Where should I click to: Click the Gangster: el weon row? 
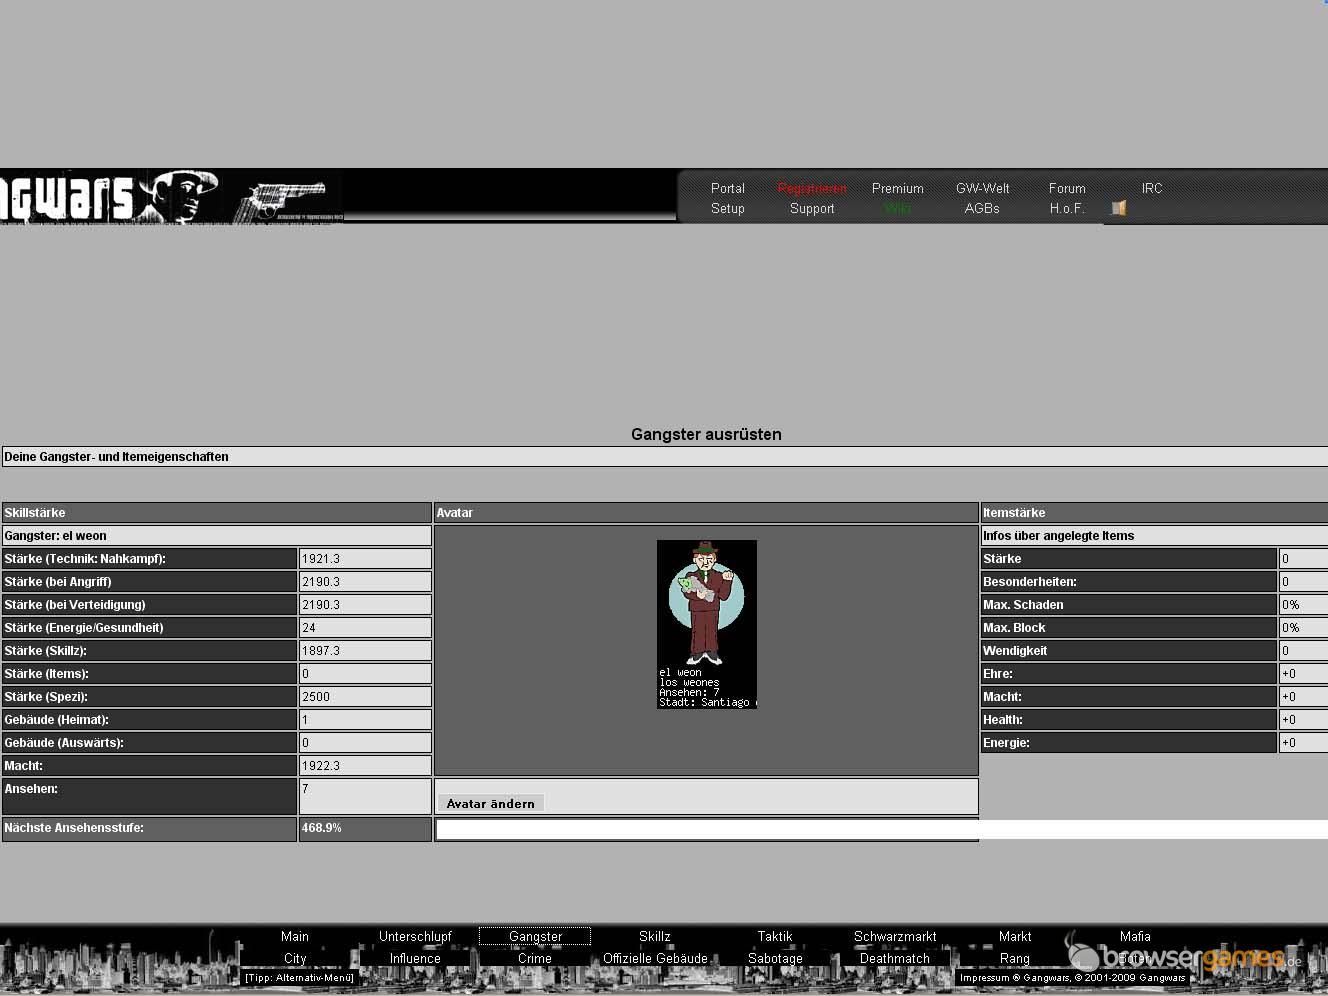(217, 535)
